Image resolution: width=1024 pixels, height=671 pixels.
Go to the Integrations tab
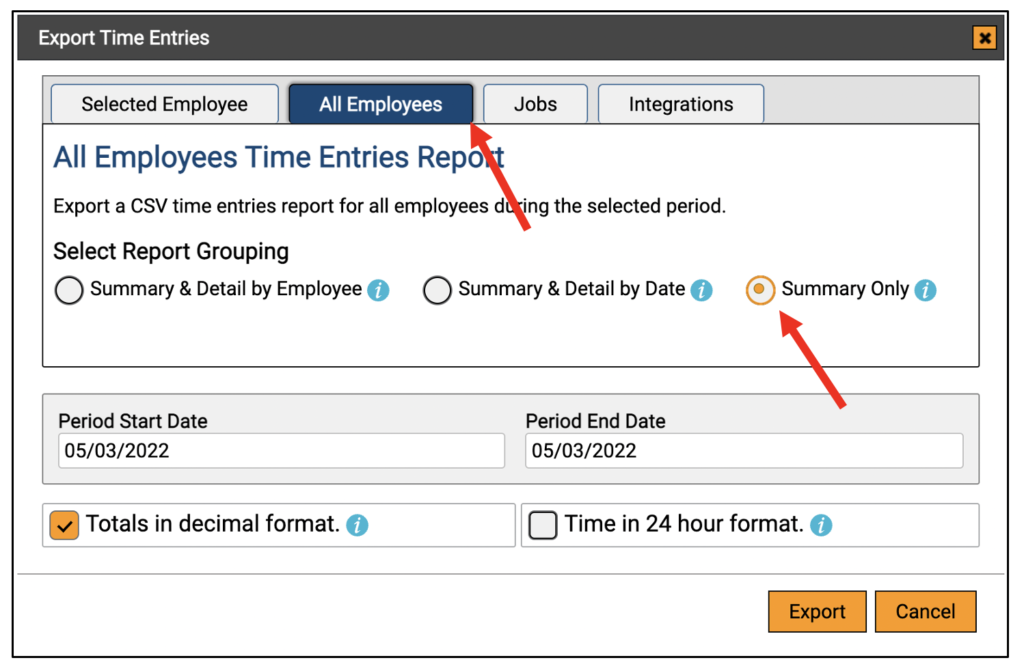pyautogui.click(x=680, y=104)
